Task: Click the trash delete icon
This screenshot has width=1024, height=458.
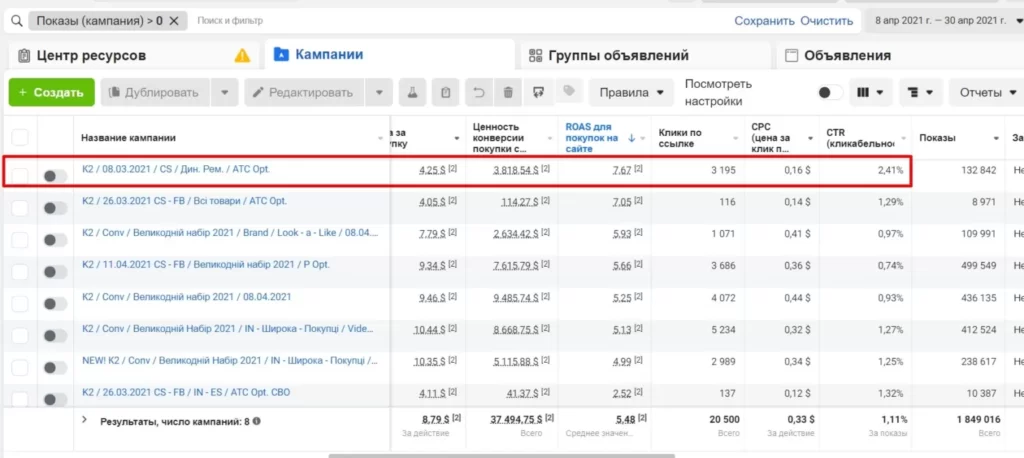Action: [507, 92]
